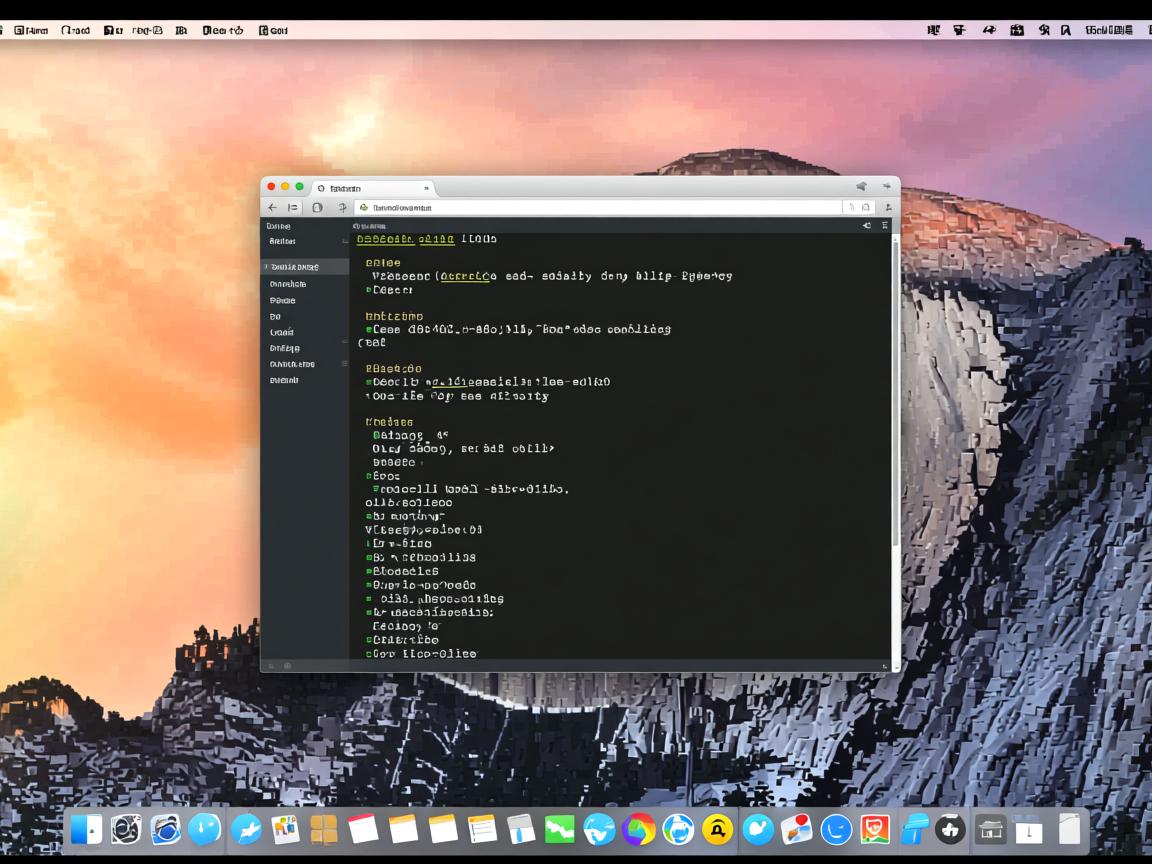Screen dimensions: 1152x864
Task: Launch Safari compass icon in dock
Action: tap(205, 829)
